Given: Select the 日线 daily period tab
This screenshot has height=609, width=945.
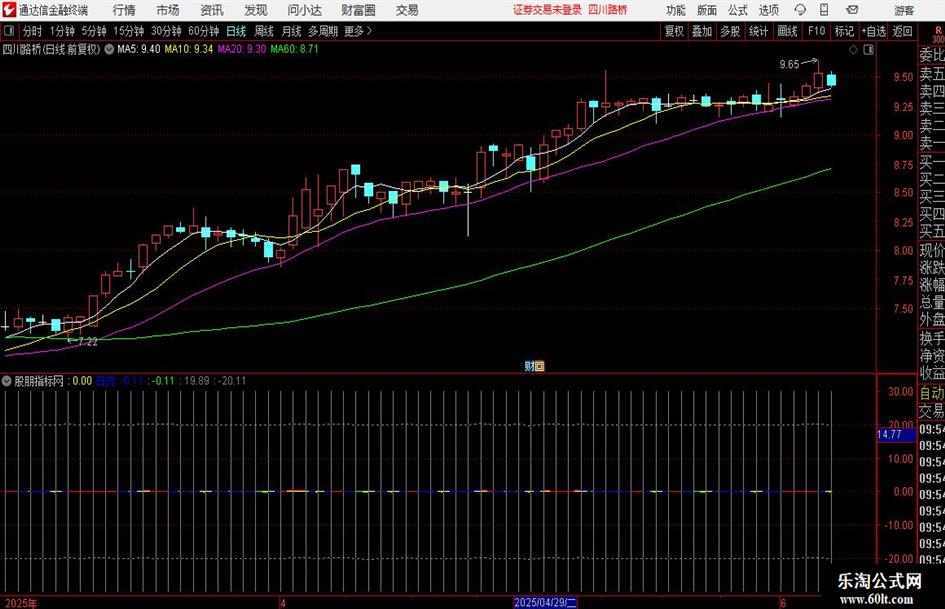Looking at the screenshot, I should pos(236,31).
